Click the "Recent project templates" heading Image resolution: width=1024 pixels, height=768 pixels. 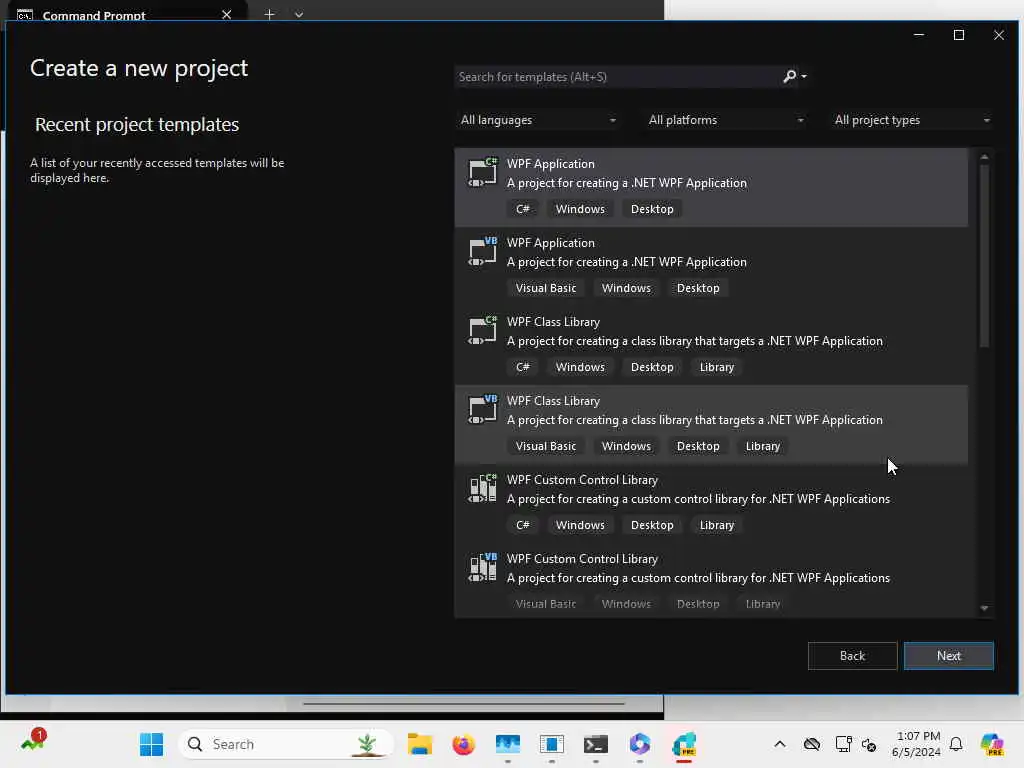tap(137, 125)
